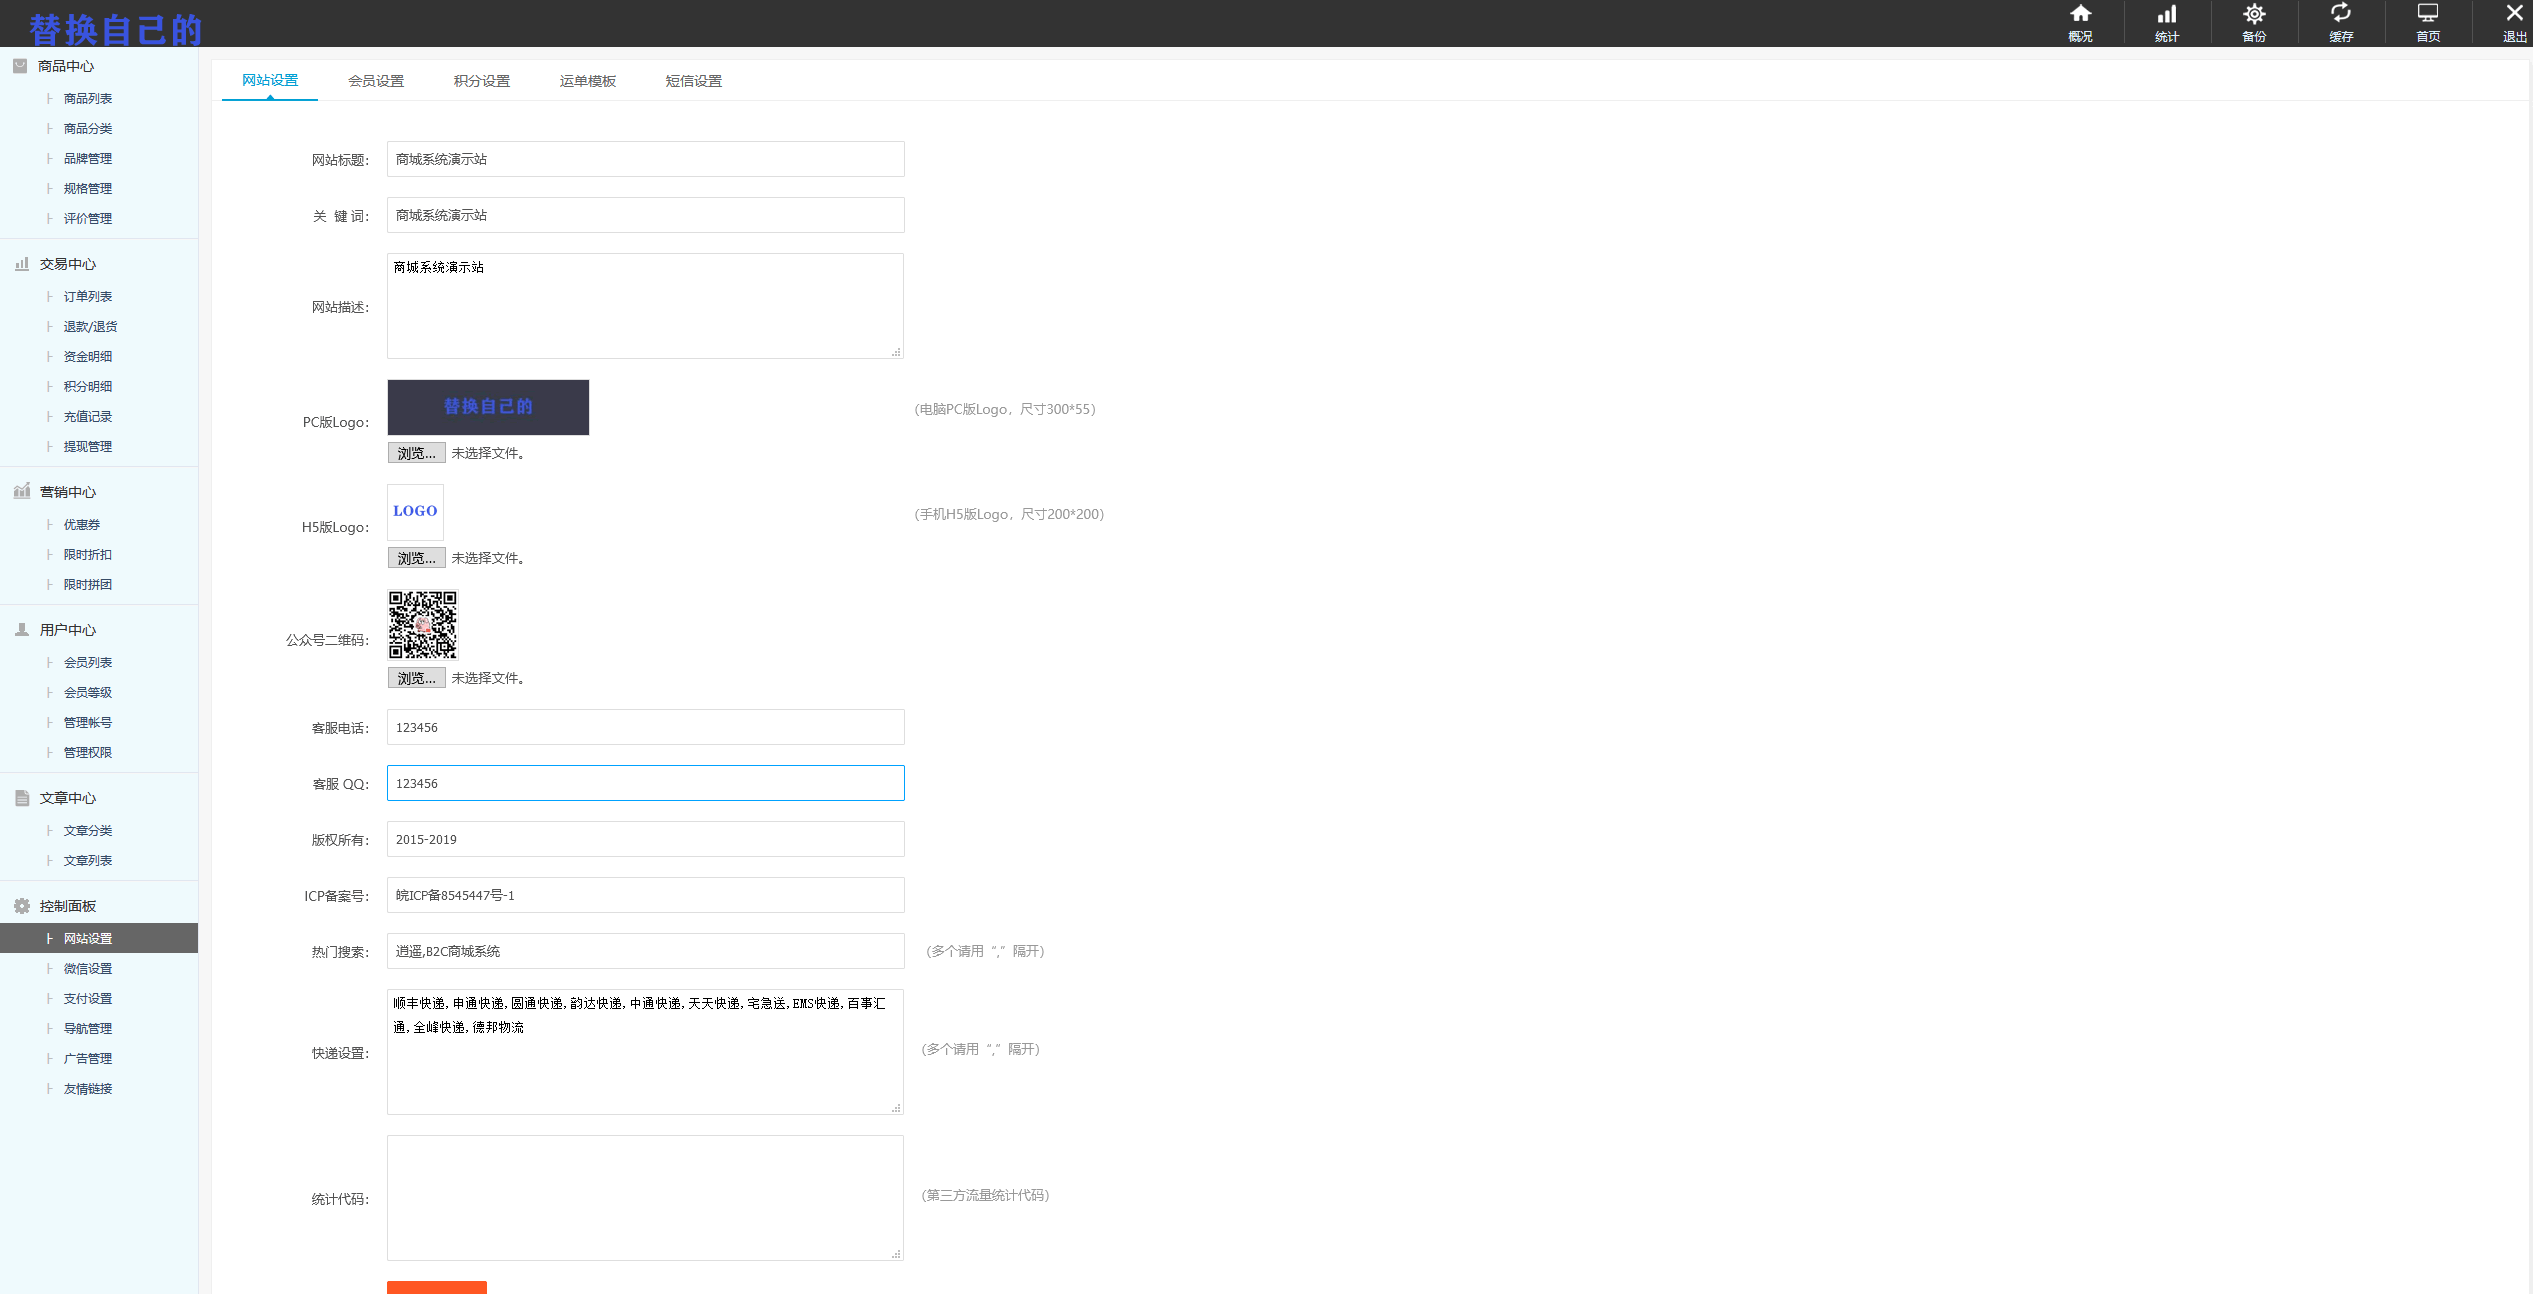Click the 备份 backup gear icon
This screenshot has width=2533, height=1294.
(x=2253, y=14)
